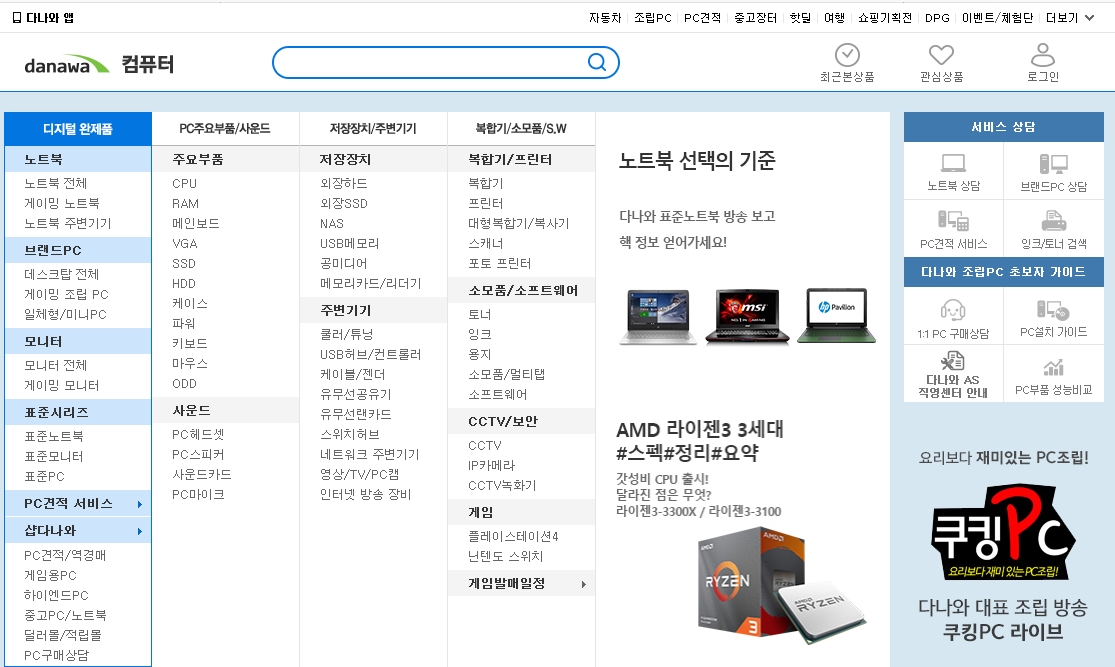This screenshot has height=667, width=1115.
Task: Click the 다나와 앱 phone icon
Action: [17, 18]
